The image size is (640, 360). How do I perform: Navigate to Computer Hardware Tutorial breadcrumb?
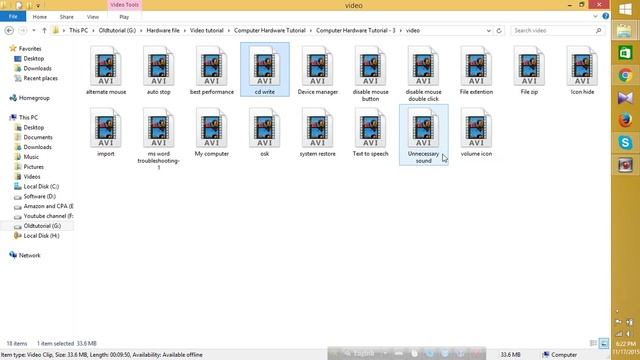click(x=270, y=31)
